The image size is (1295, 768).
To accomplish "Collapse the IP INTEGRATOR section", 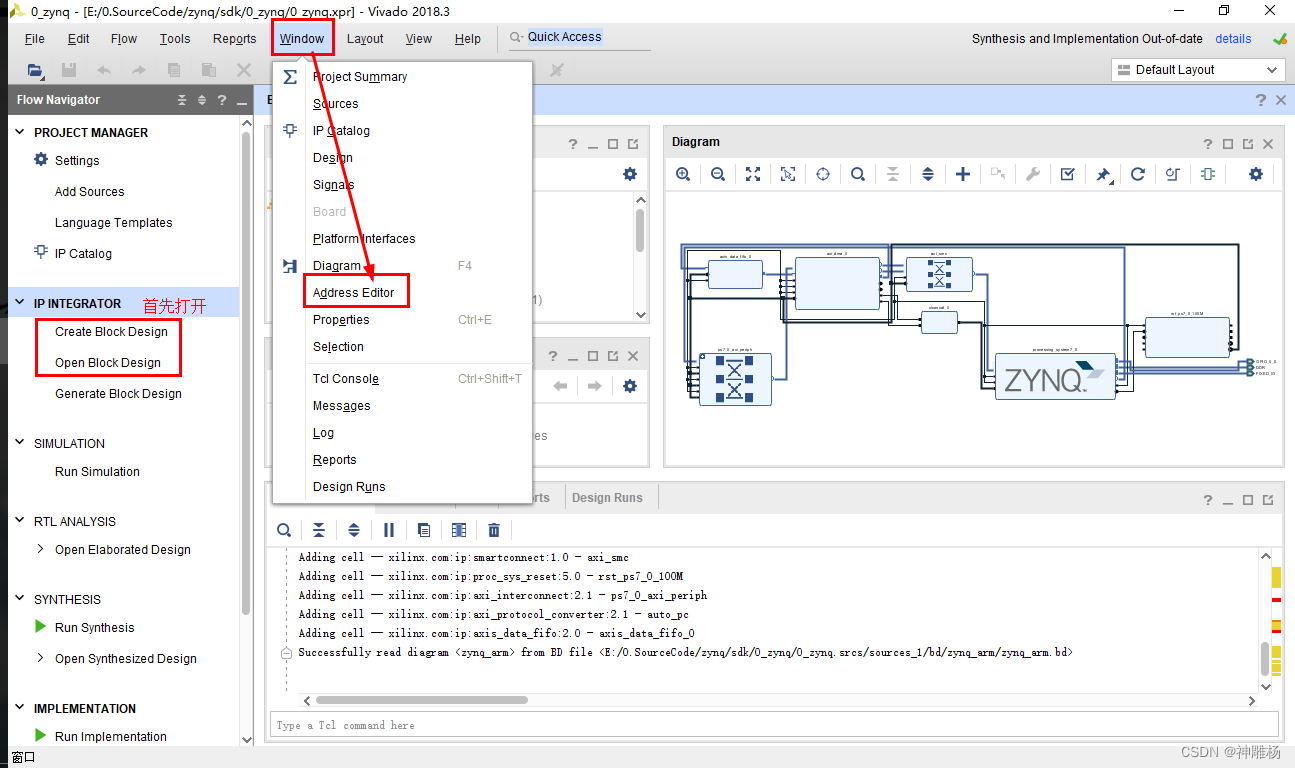I will 19,303.
